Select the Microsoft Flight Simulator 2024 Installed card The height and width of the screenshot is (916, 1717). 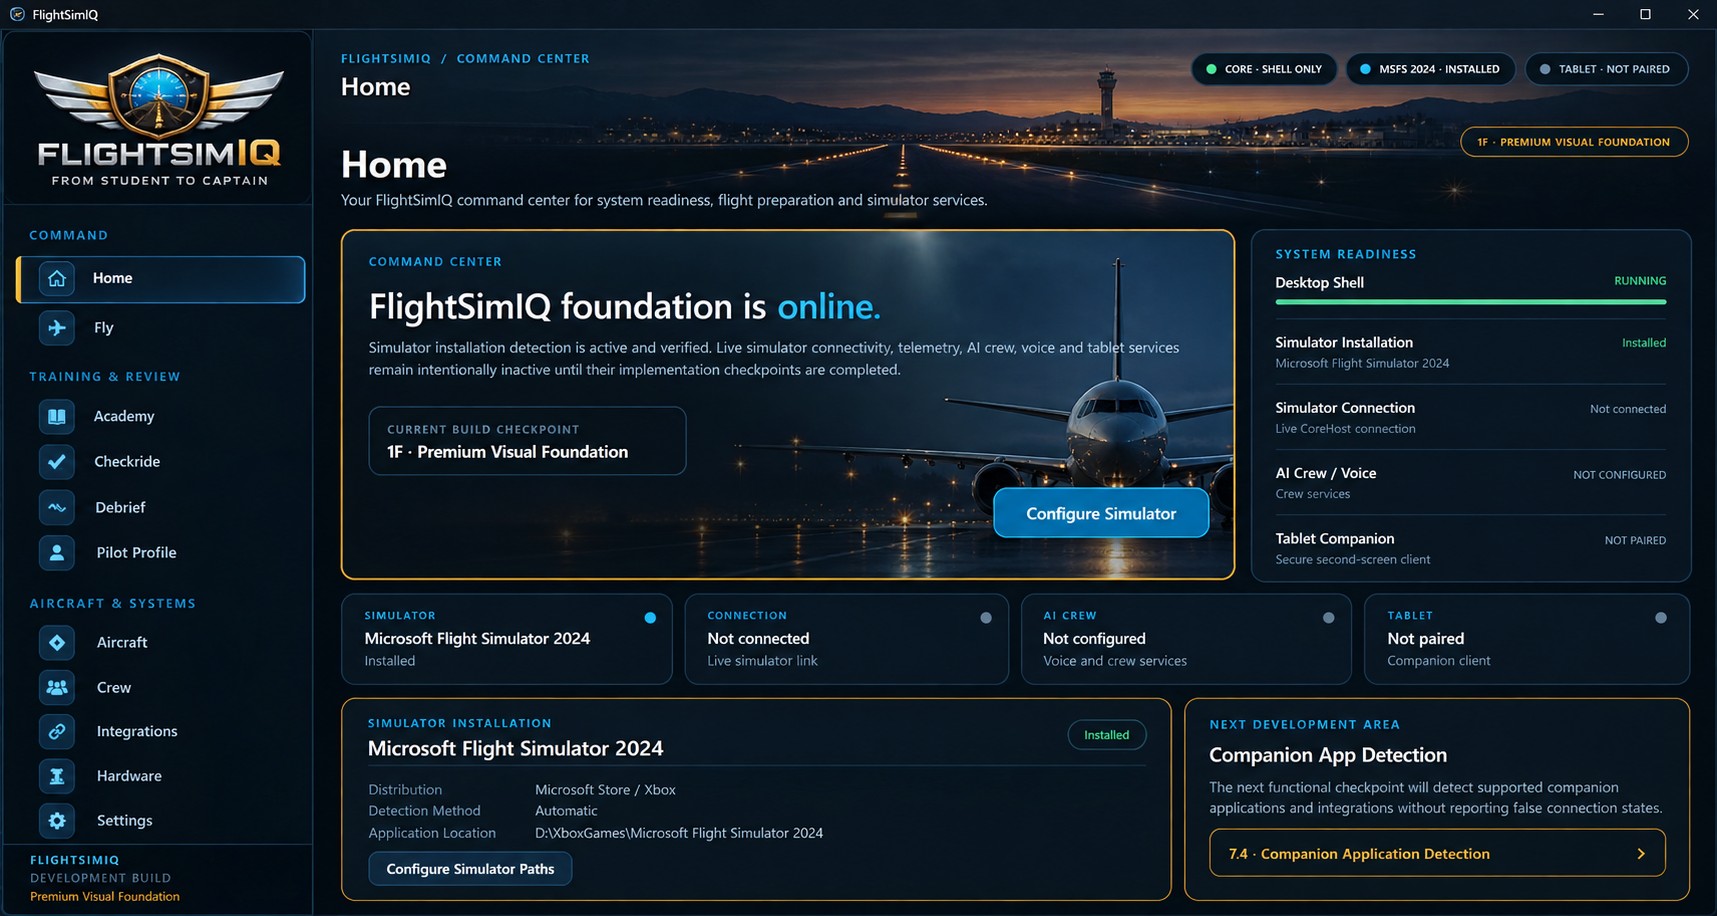click(x=507, y=639)
